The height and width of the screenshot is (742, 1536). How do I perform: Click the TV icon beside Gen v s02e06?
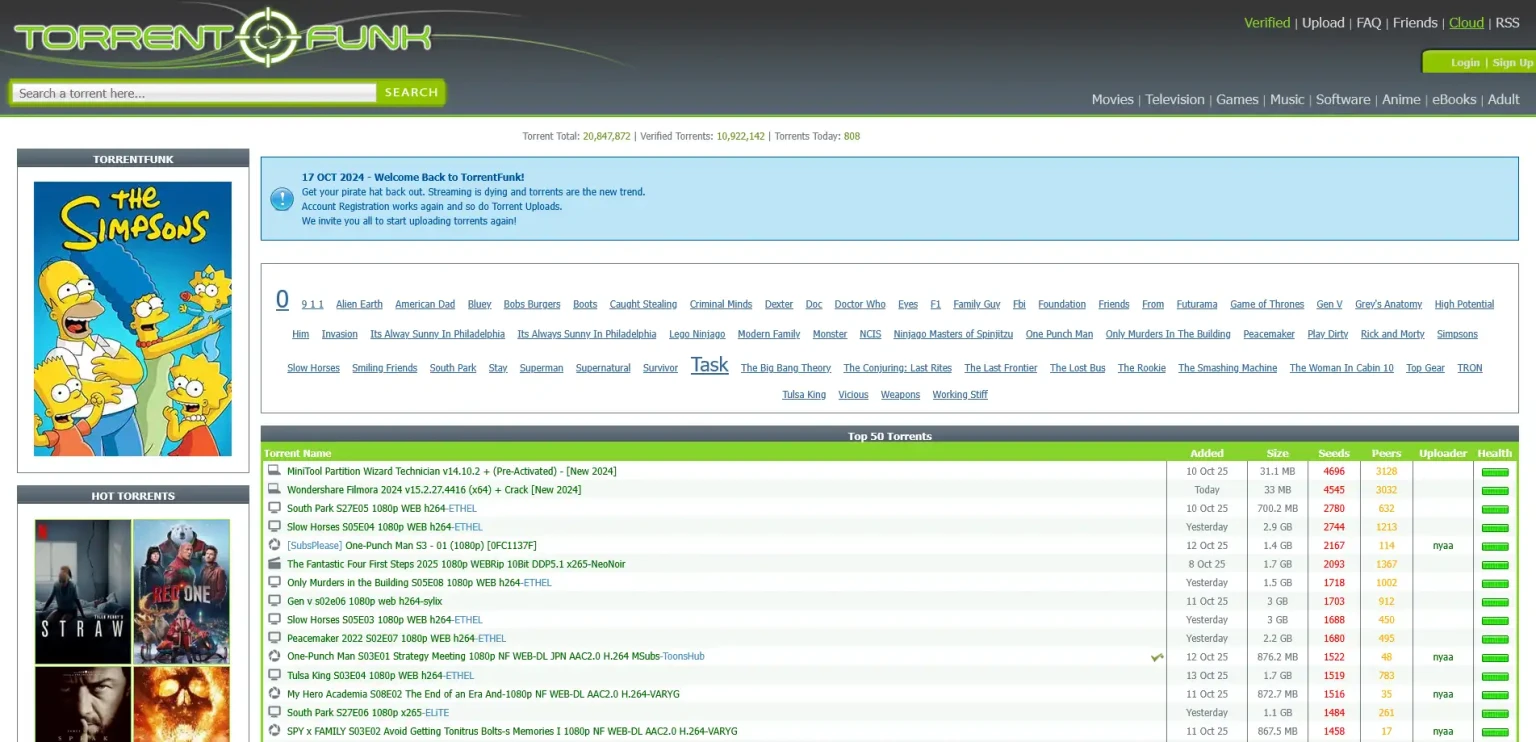click(x=274, y=601)
